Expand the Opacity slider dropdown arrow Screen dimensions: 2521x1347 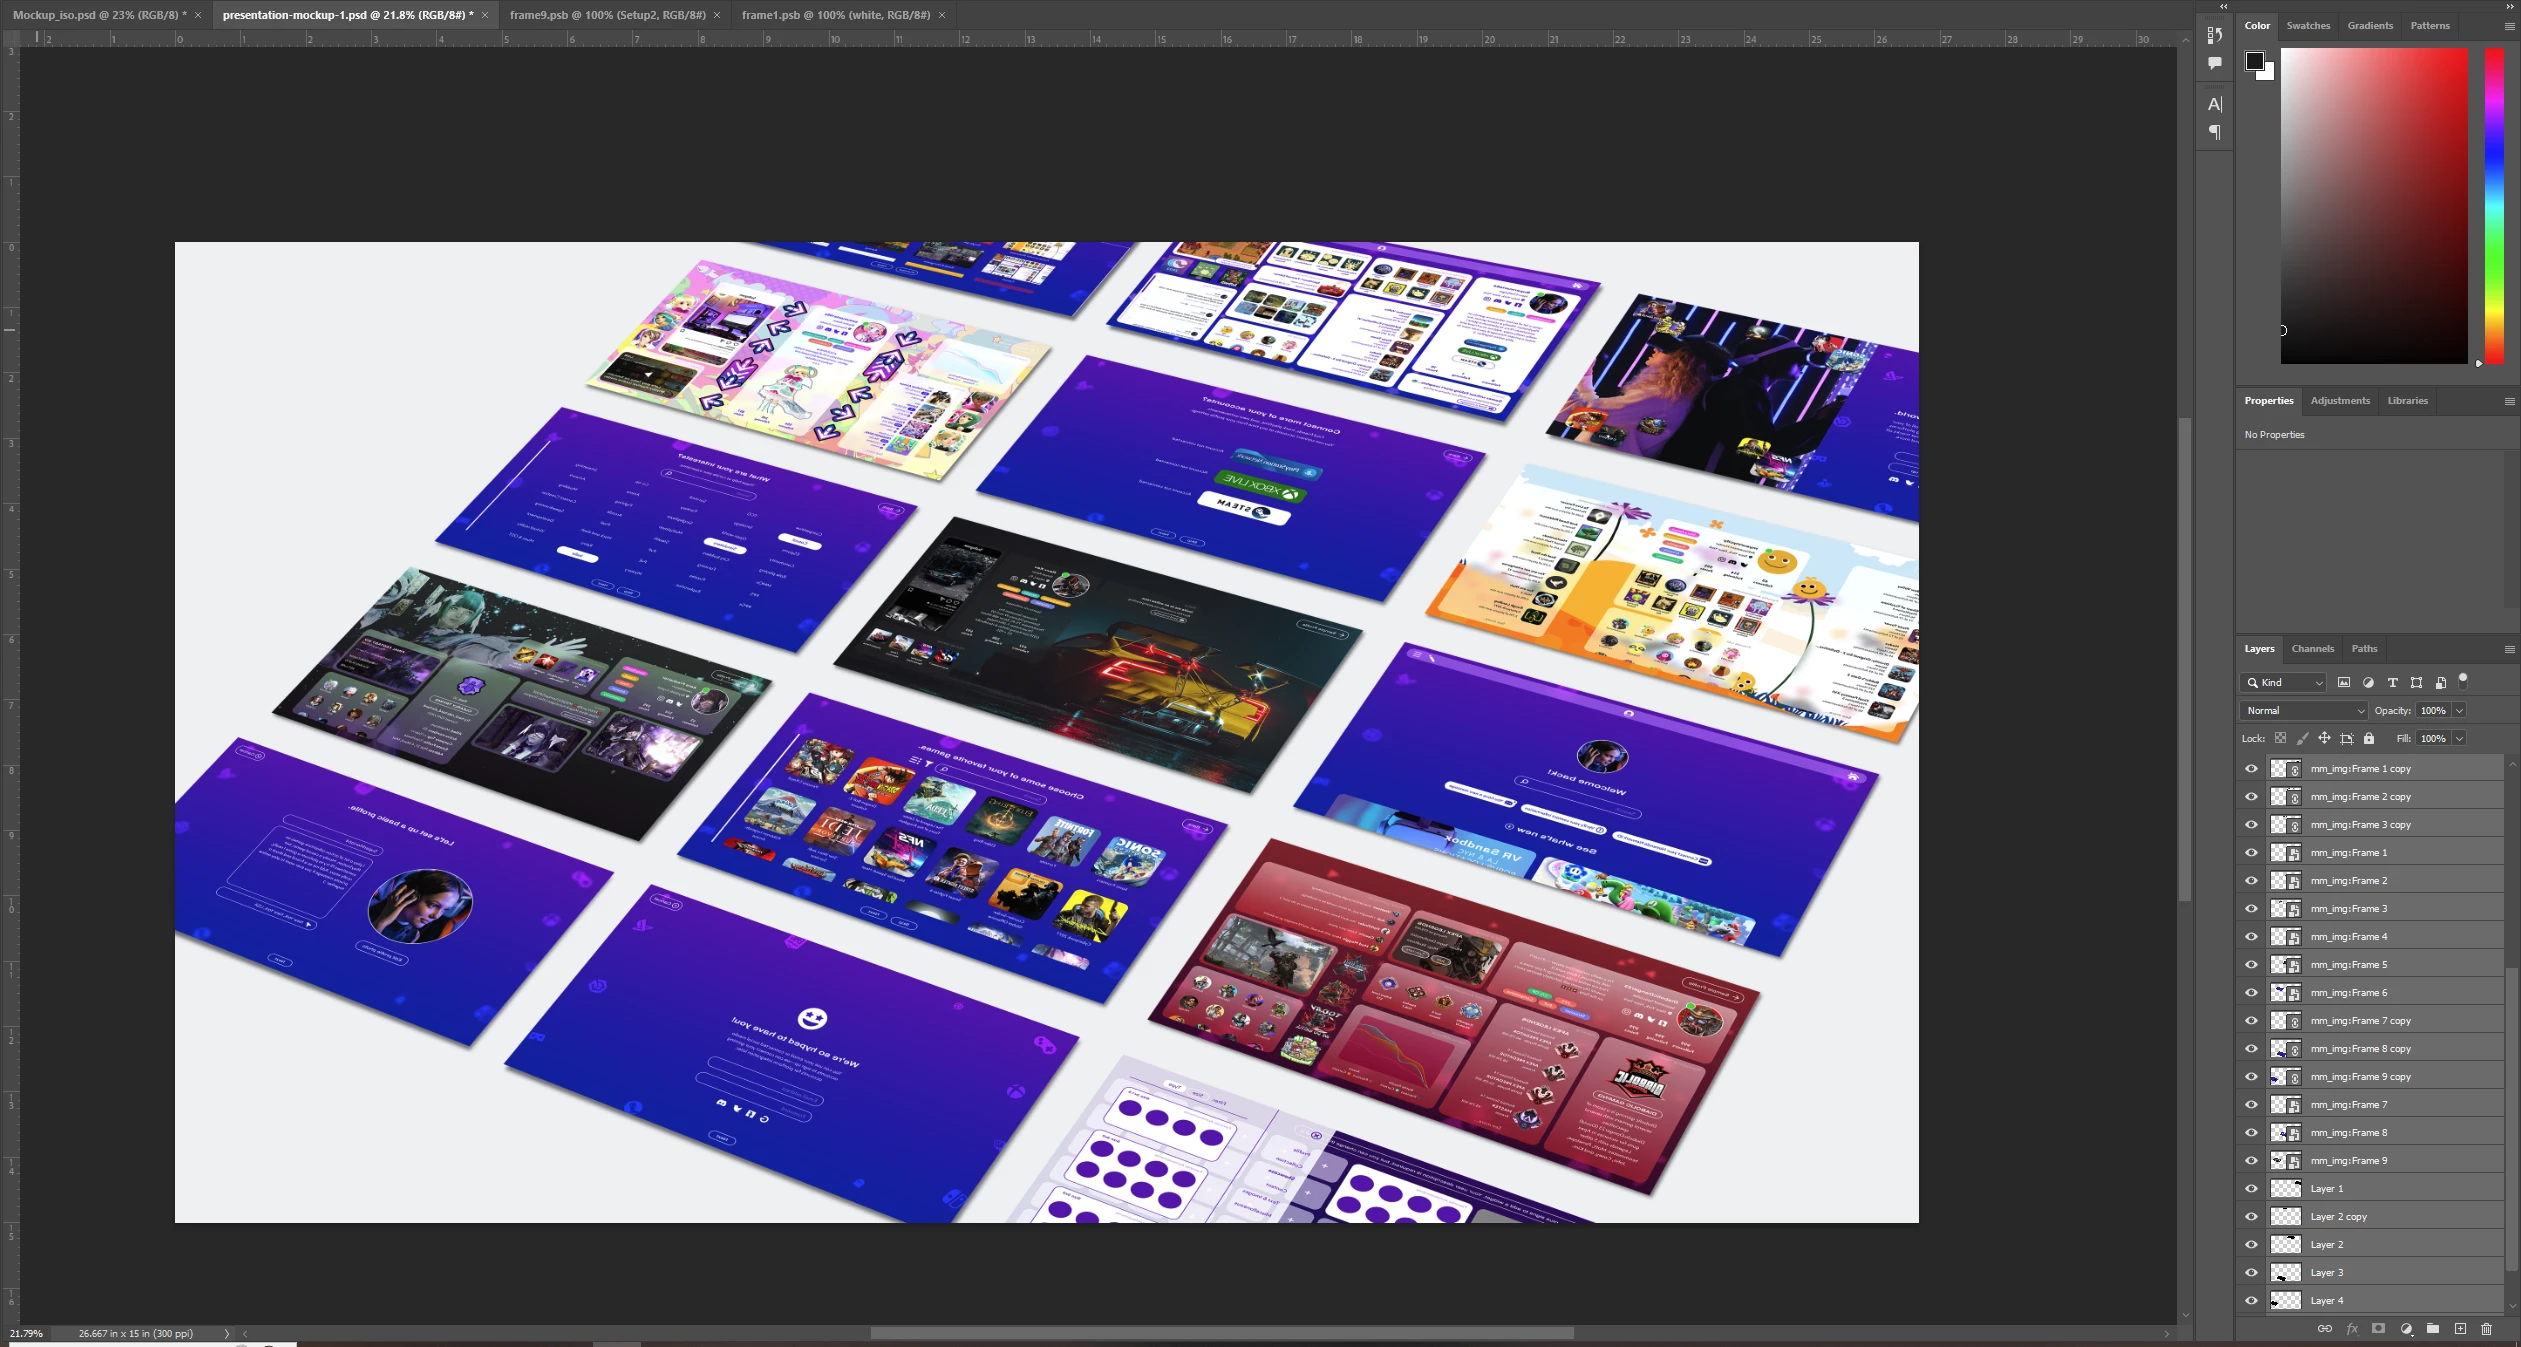pyautogui.click(x=2459, y=711)
